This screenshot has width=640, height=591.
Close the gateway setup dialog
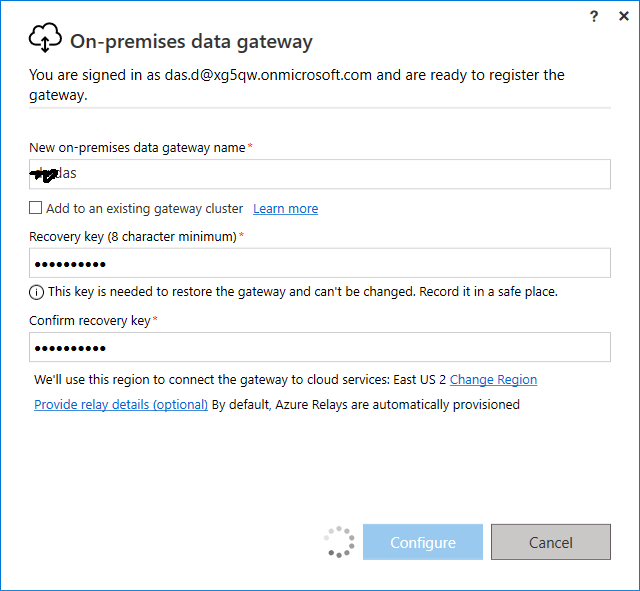624,16
